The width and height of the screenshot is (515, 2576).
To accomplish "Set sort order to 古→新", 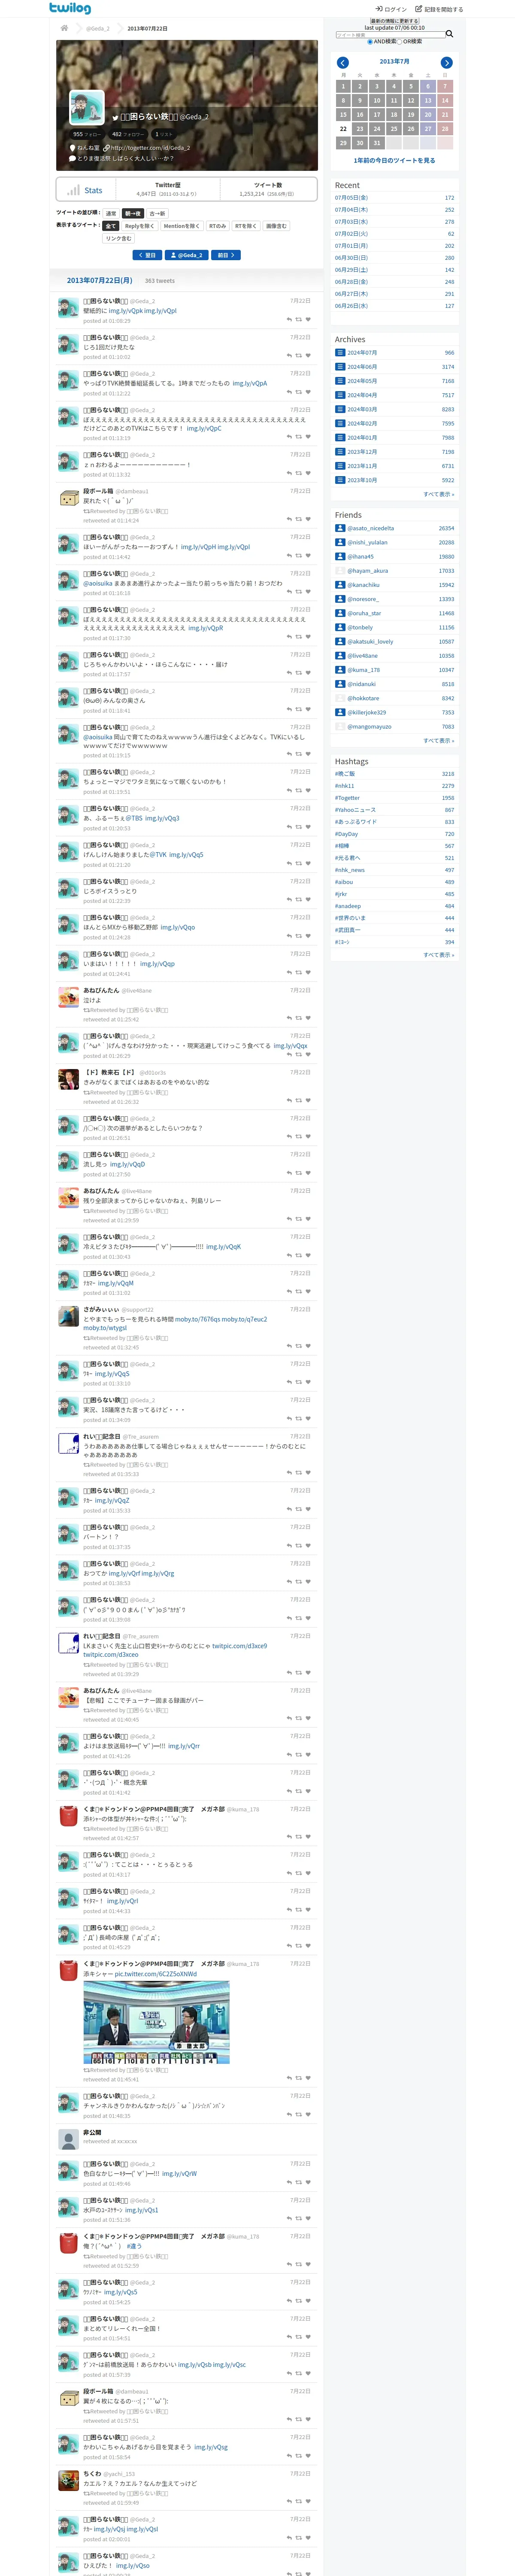I will click(157, 213).
